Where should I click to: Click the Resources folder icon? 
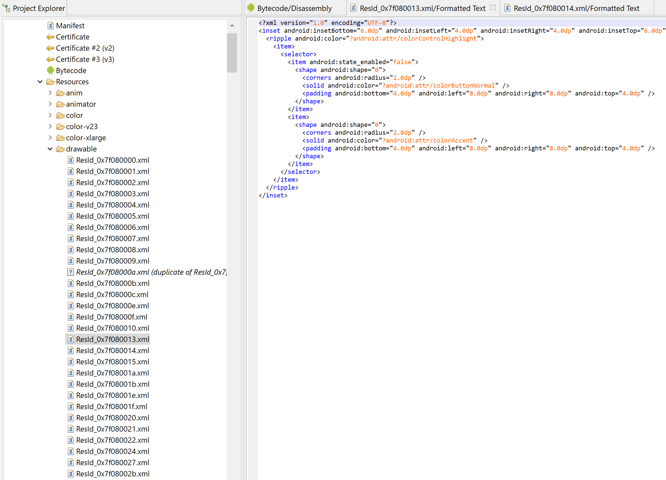[50, 82]
